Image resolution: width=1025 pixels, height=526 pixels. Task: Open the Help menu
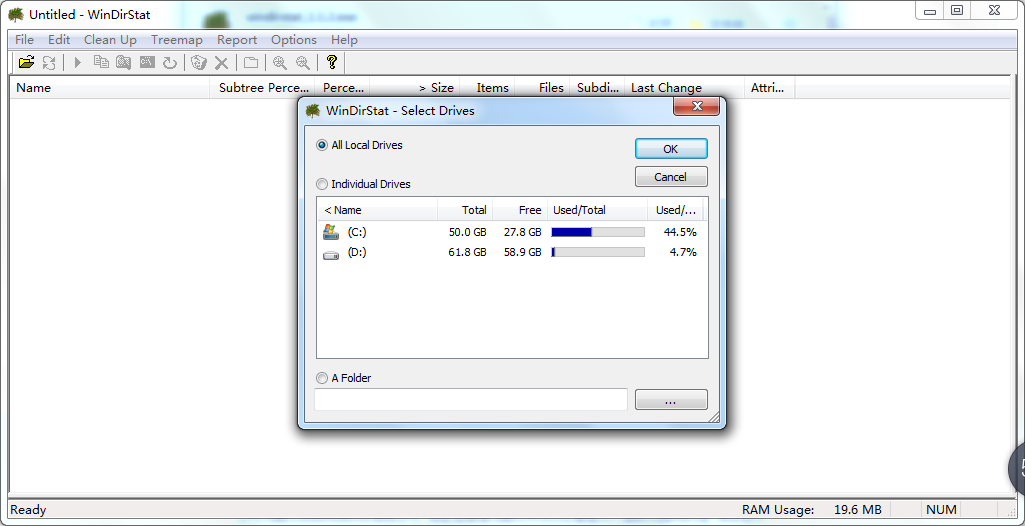tap(344, 40)
